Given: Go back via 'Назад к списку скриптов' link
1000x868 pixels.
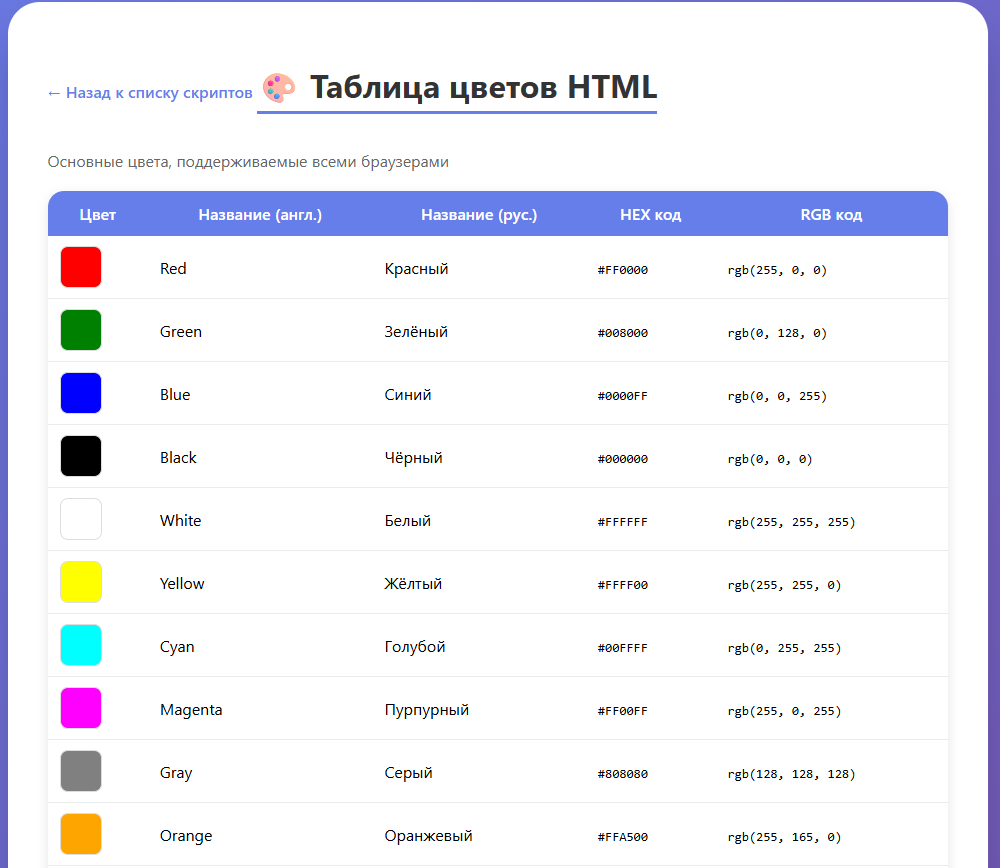Looking at the screenshot, I should pos(150,93).
